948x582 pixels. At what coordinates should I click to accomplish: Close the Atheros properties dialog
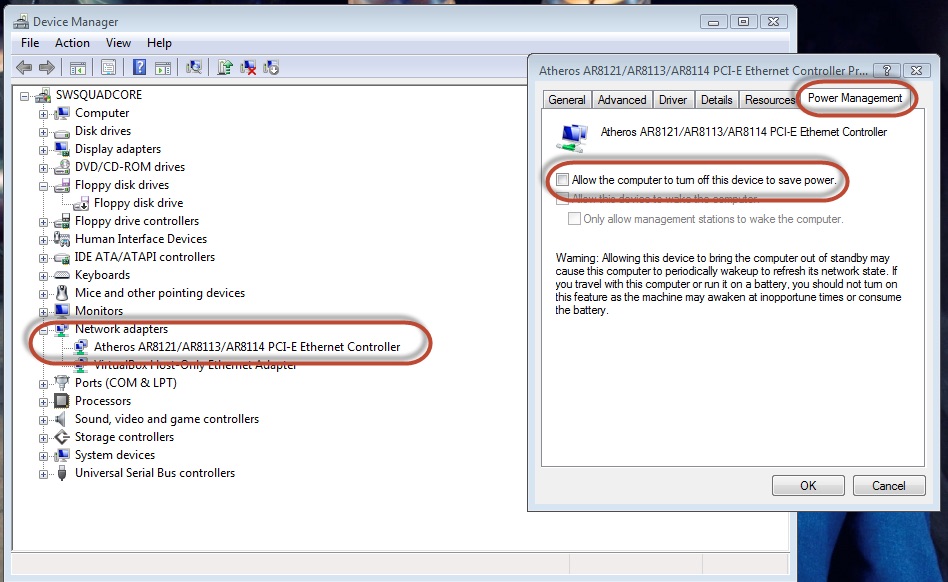point(917,70)
